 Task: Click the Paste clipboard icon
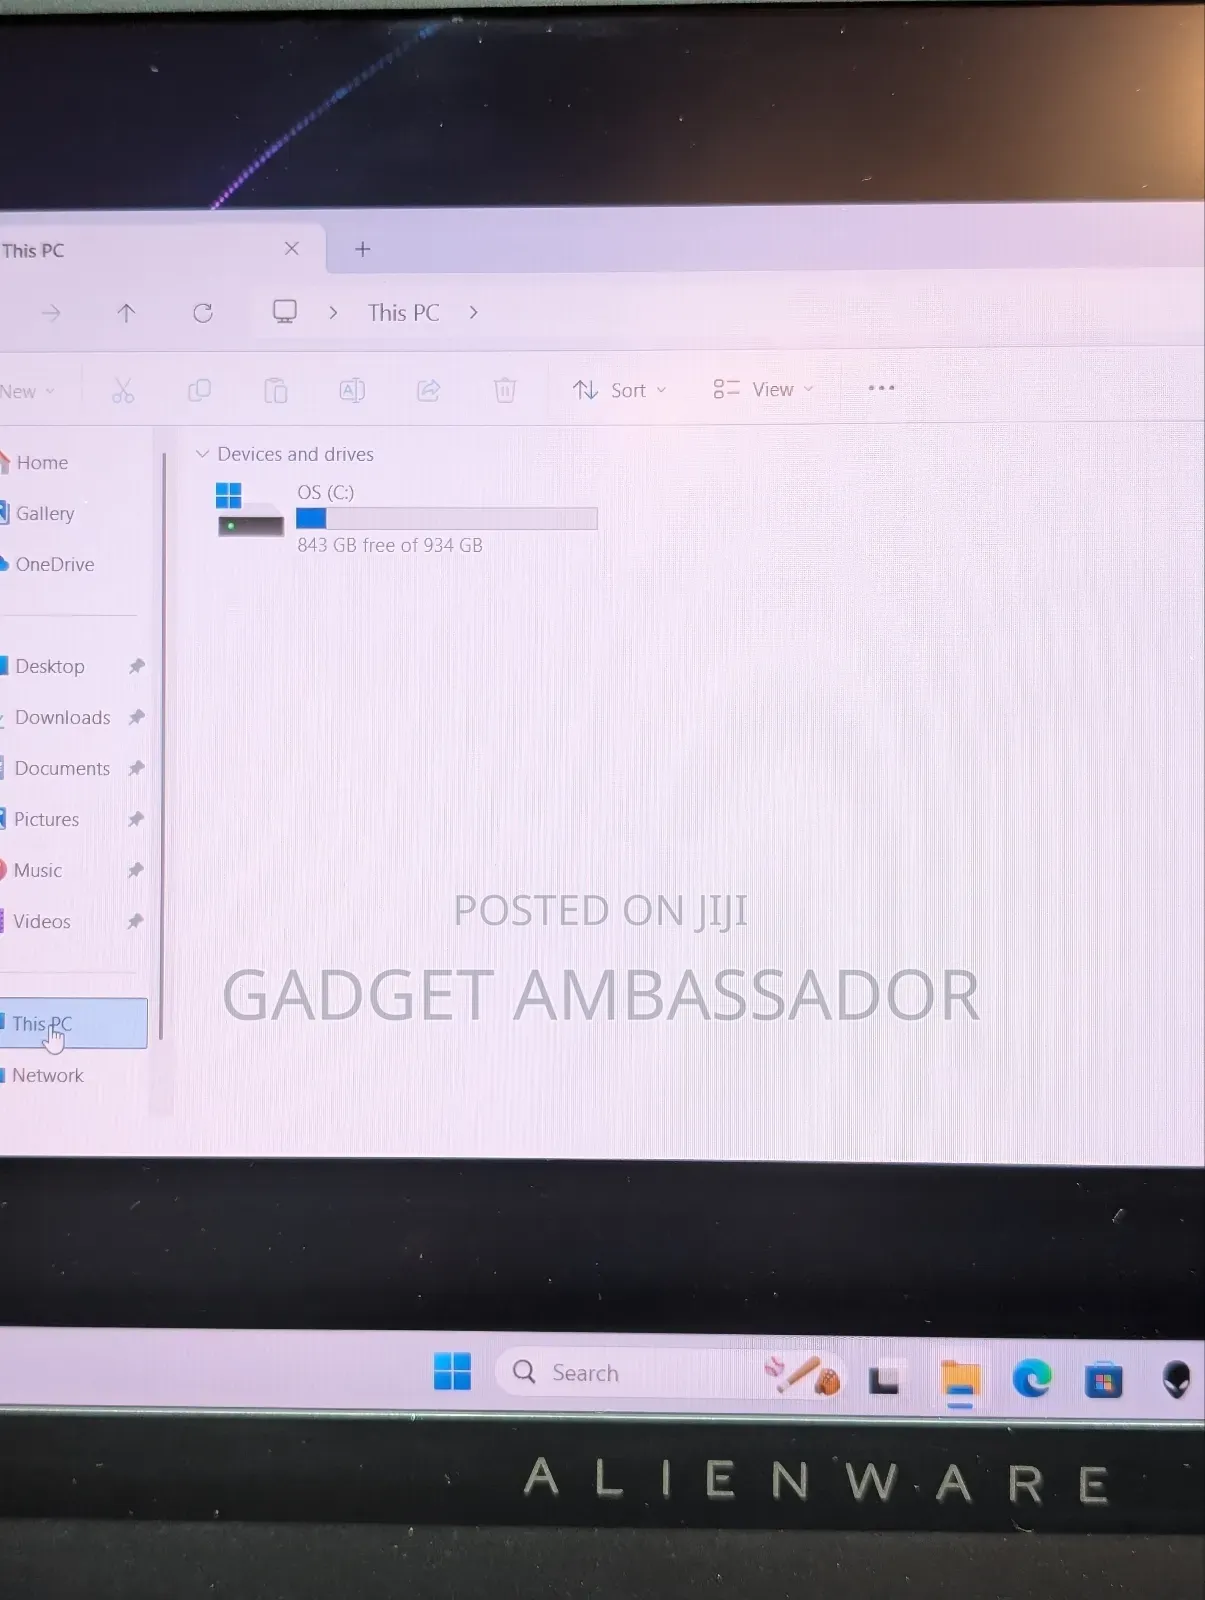pyautogui.click(x=275, y=390)
